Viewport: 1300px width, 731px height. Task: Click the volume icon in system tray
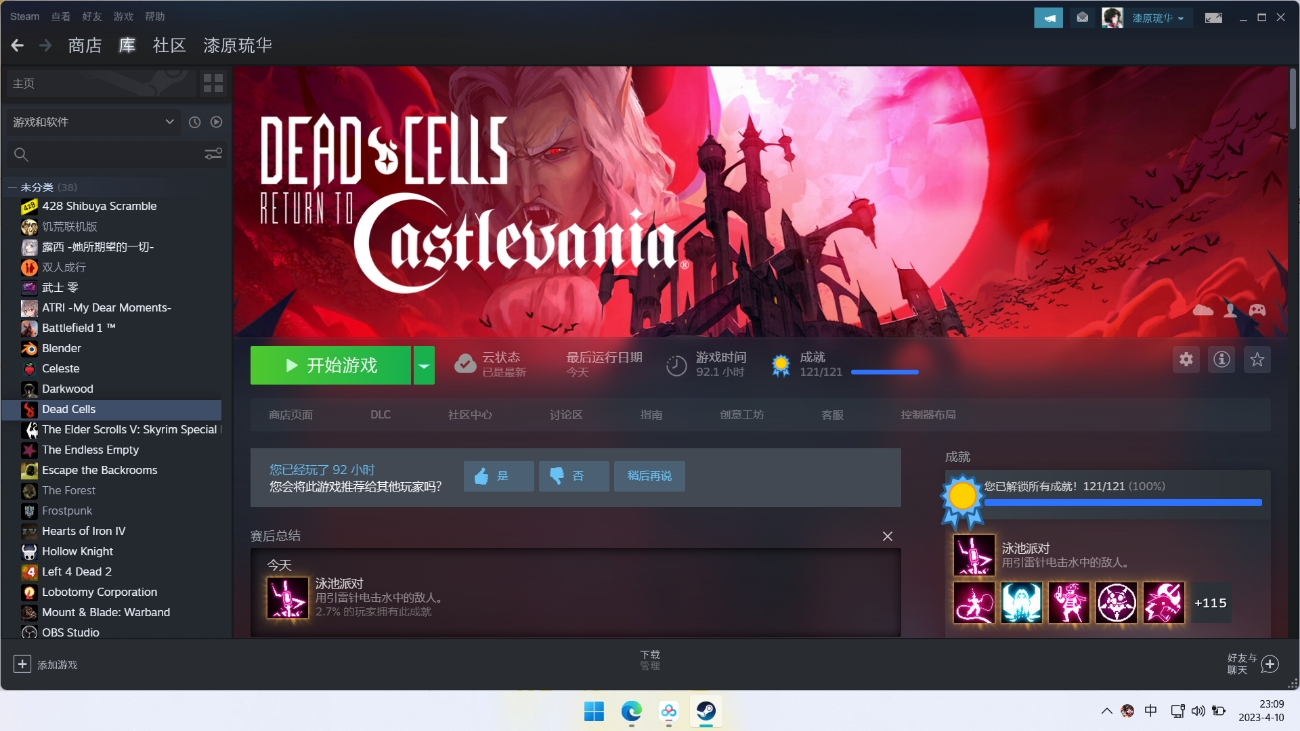(x=1198, y=711)
